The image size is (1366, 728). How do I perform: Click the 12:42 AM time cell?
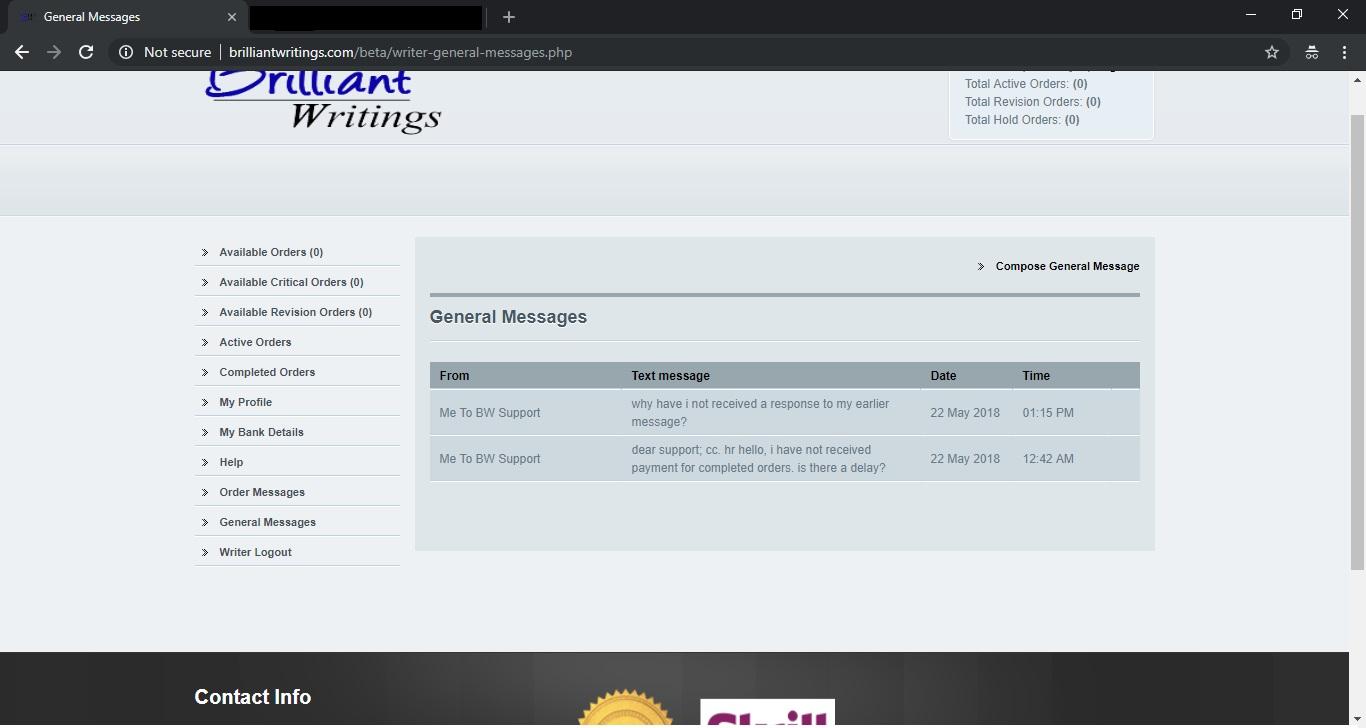pos(1048,459)
